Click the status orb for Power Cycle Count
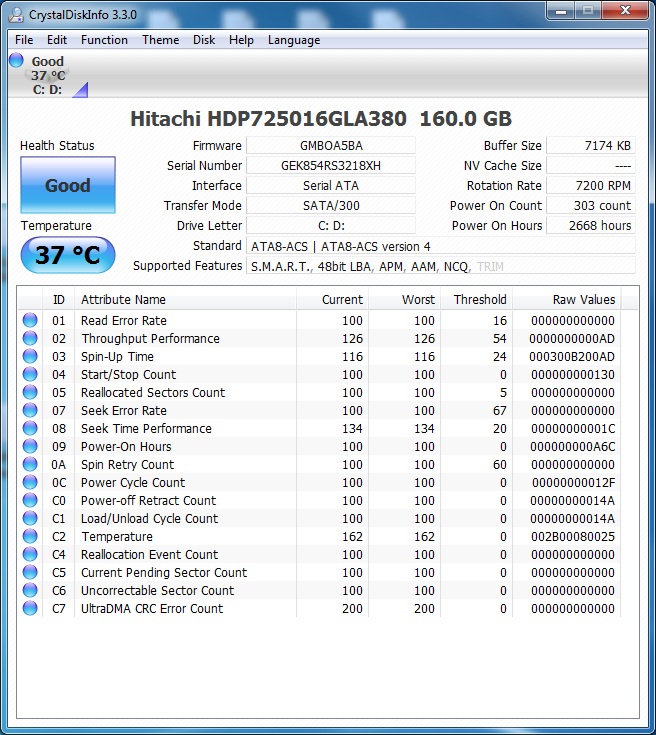The width and height of the screenshot is (656, 735). [30, 482]
